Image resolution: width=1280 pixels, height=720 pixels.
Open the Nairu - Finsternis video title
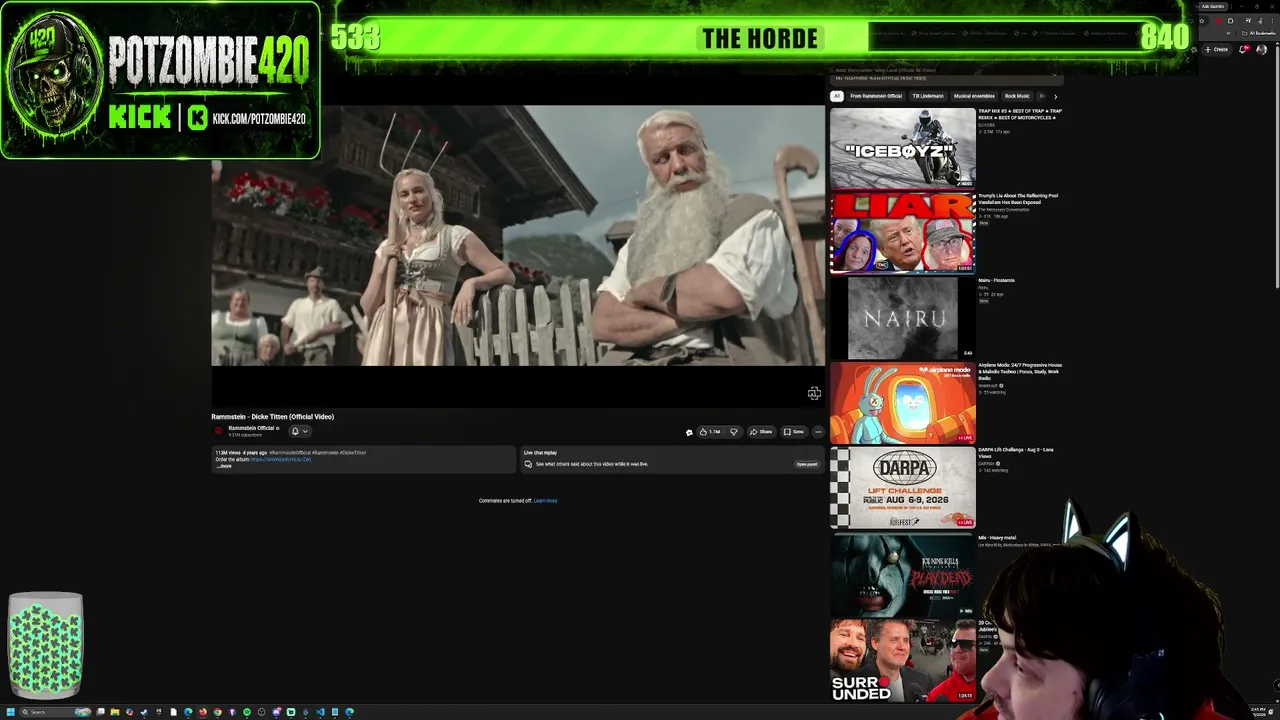coord(996,280)
